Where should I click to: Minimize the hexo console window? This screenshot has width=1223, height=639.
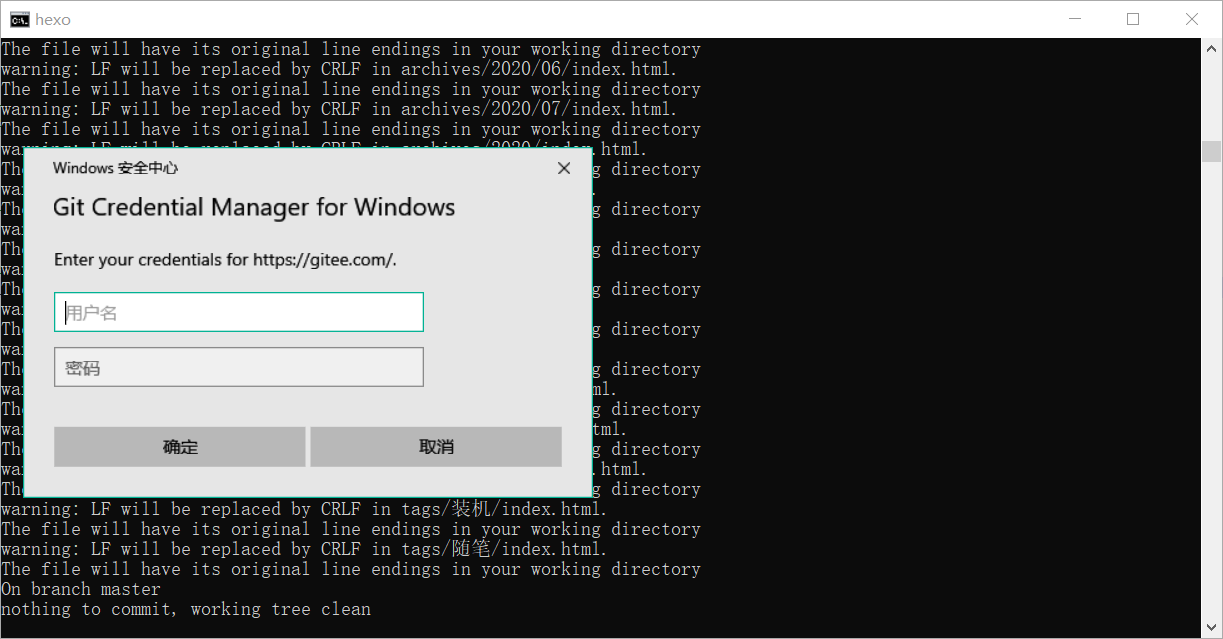(x=1075, y=19)
